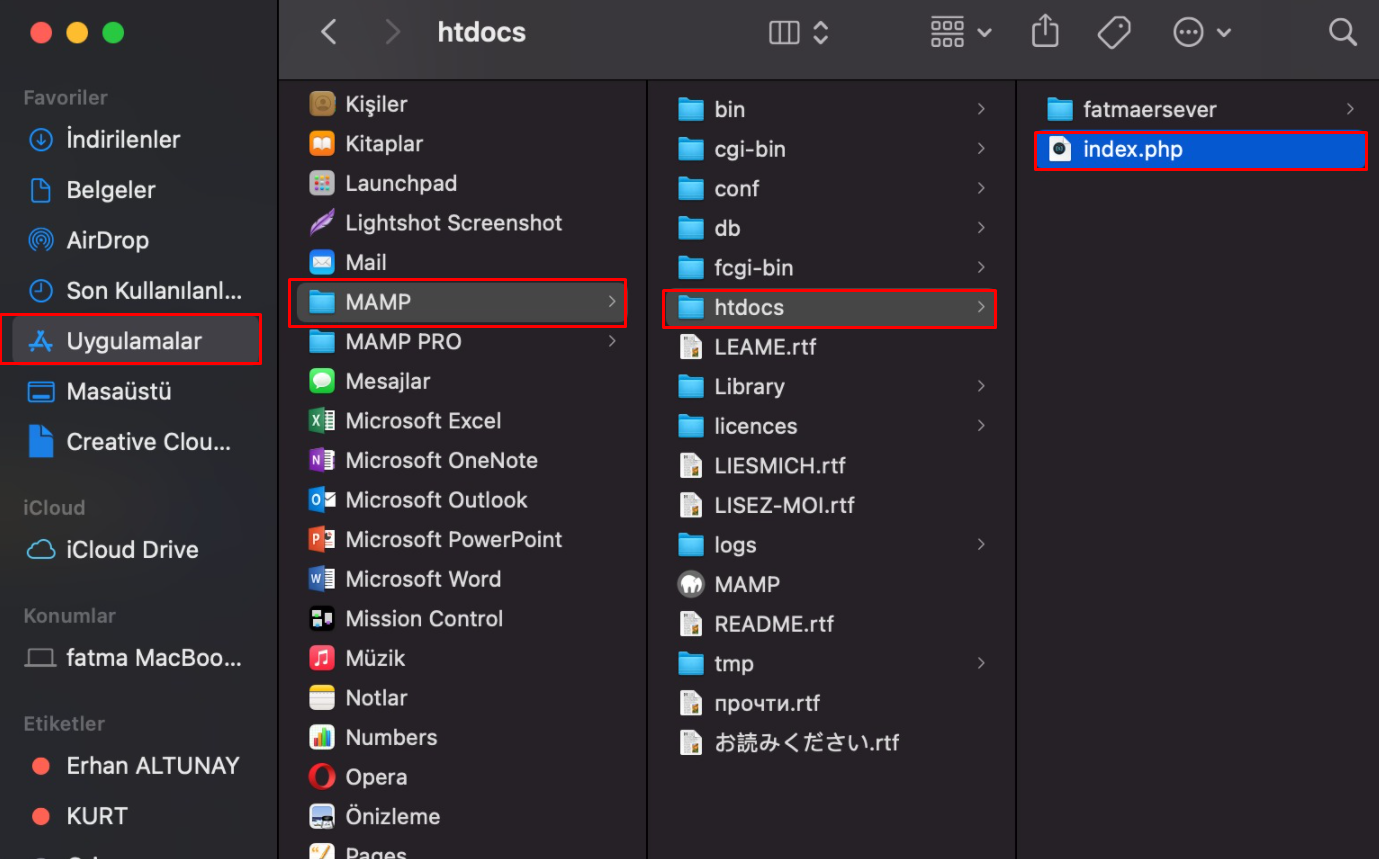
Task: Open İndirilenler in the sidebar
Action: tap(138, 139)
